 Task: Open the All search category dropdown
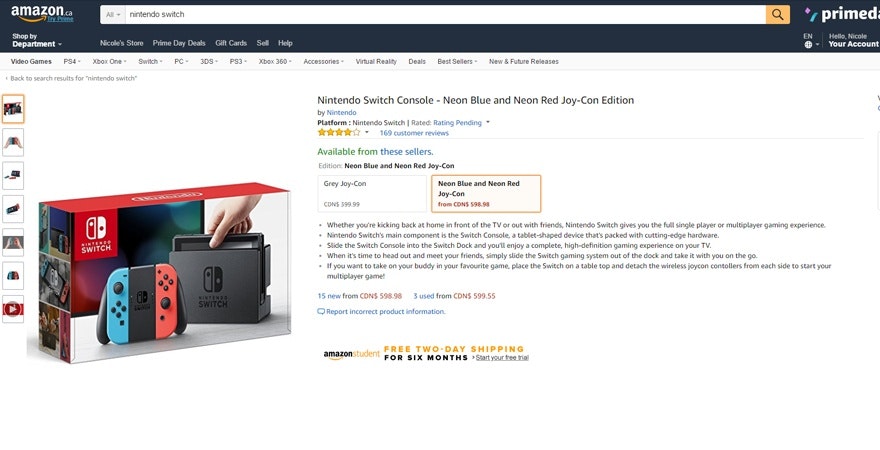point(112,15)
